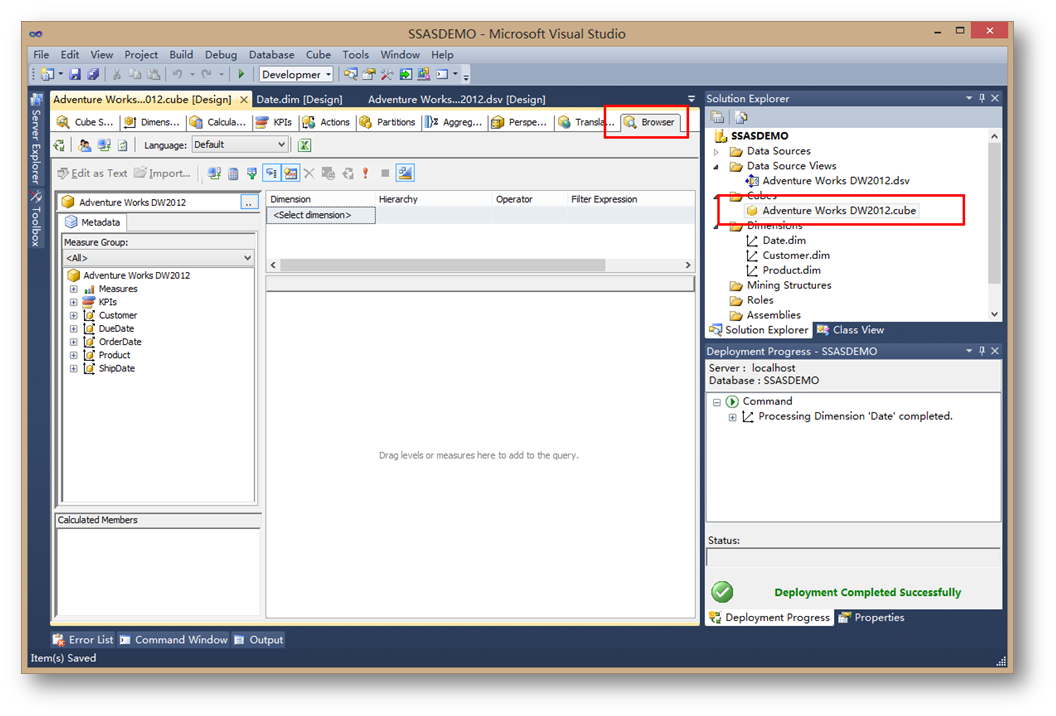Expand the Data Sources folder
This screenshot has width=1056, height=716.
point(717,152)
